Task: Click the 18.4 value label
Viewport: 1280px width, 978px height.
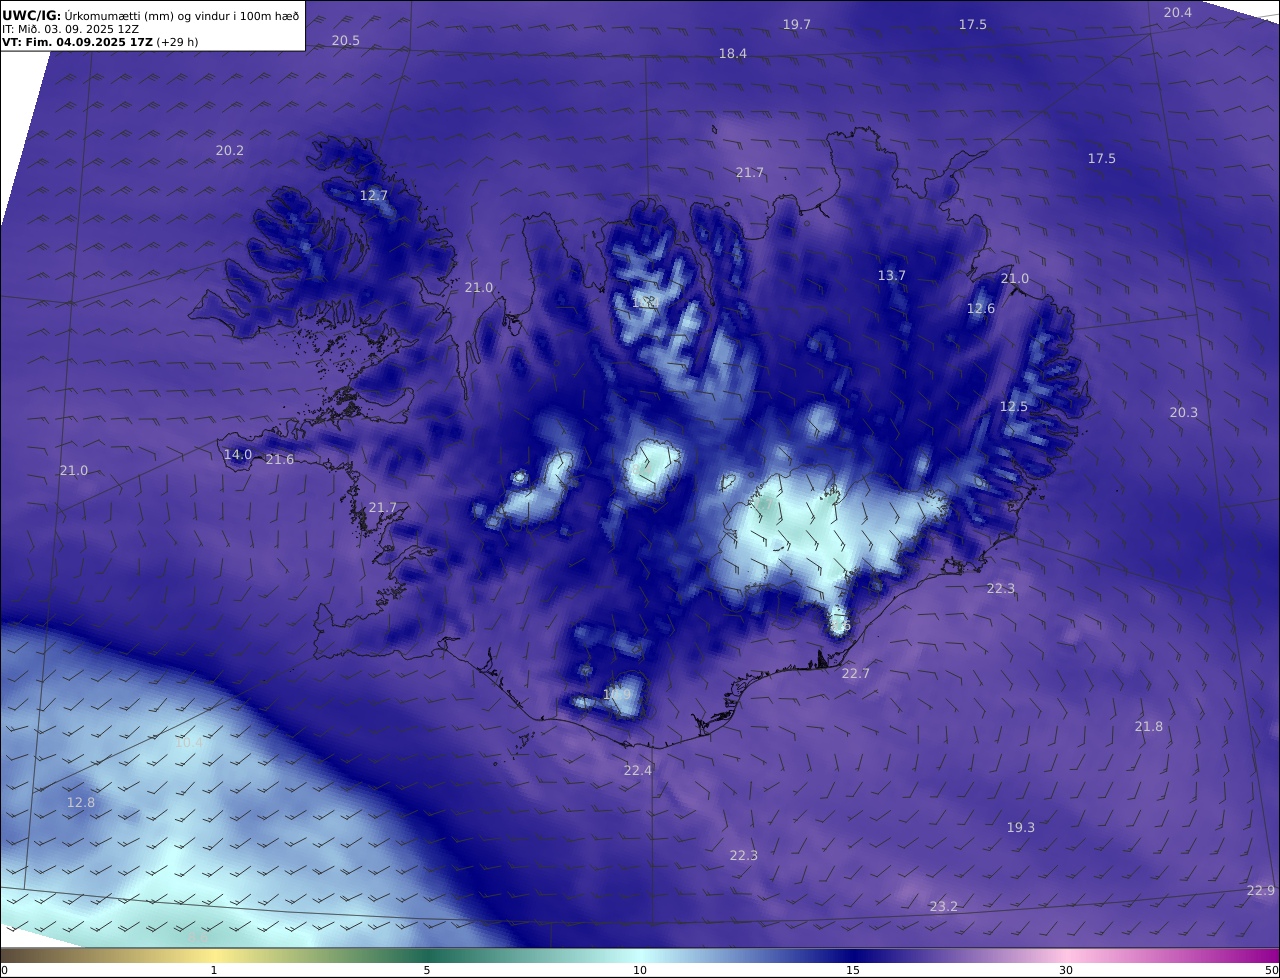Action: 732,53
